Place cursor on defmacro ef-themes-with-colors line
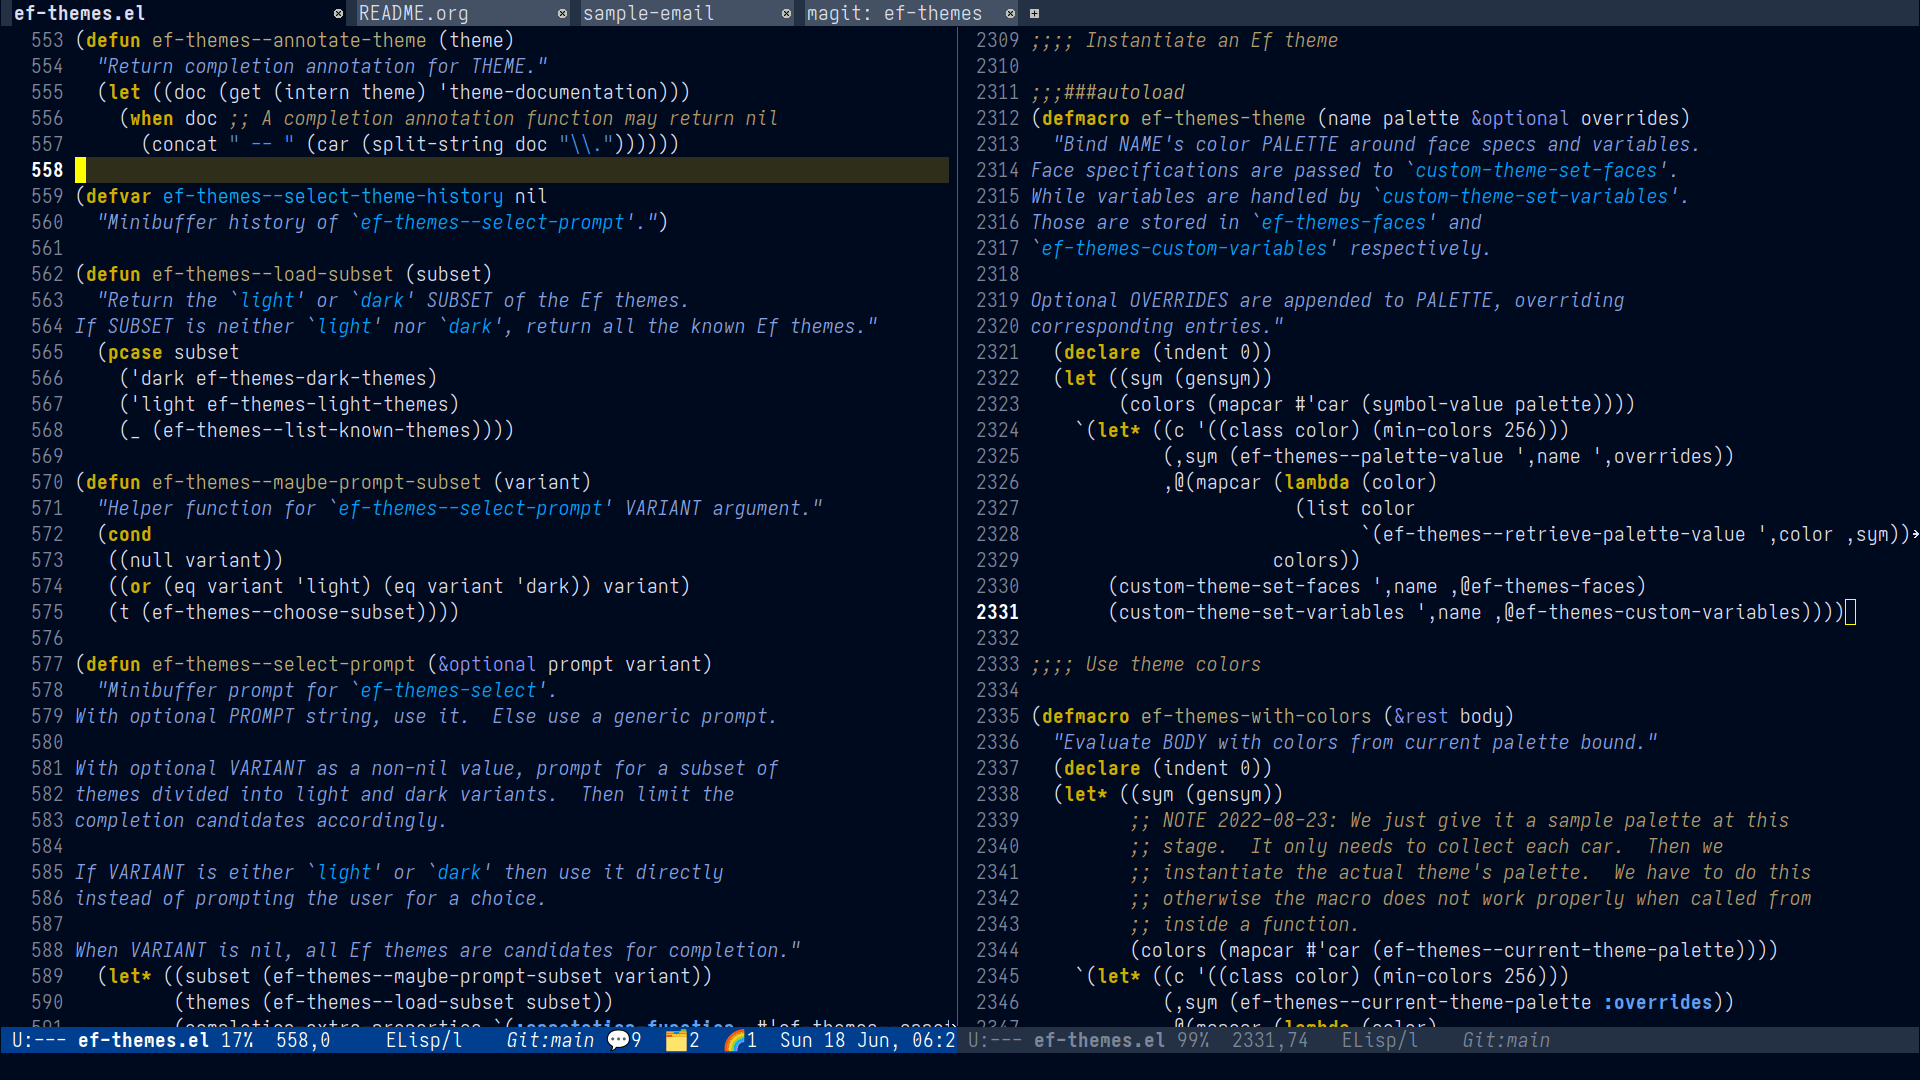 tap(1255, 716)
